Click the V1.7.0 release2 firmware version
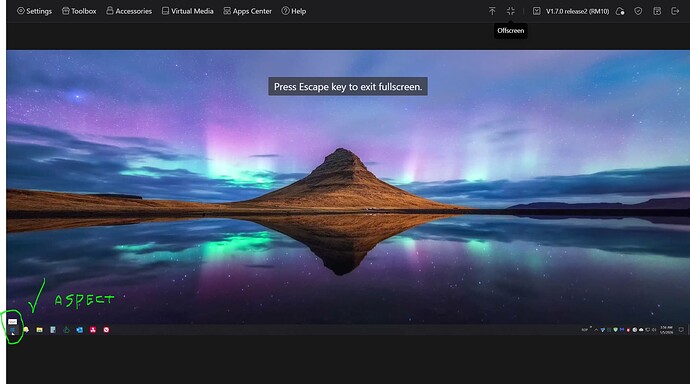Viewport: 690px width, 384px height. tap(577, 11)
